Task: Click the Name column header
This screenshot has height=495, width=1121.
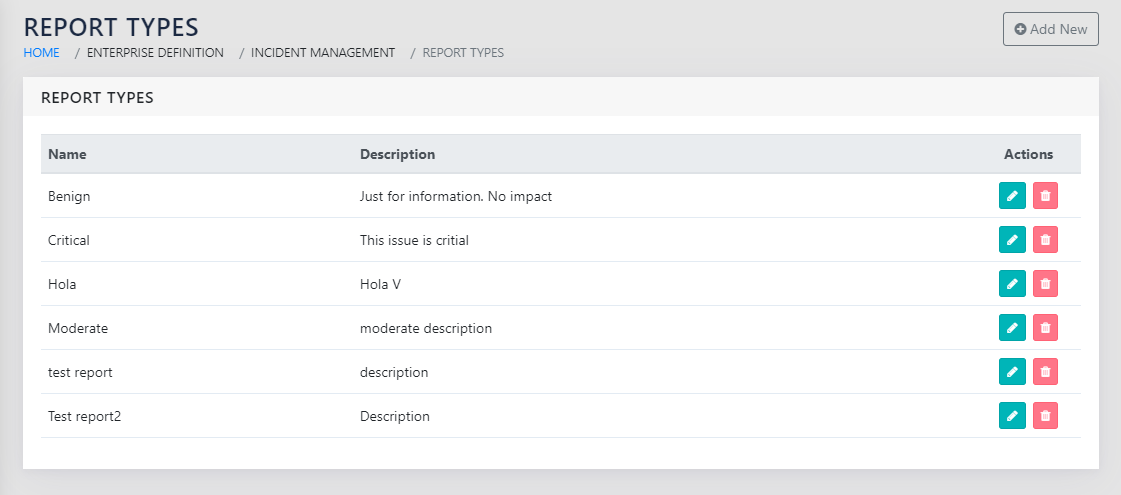Action: pyautogui.click(x=67, y=154)
